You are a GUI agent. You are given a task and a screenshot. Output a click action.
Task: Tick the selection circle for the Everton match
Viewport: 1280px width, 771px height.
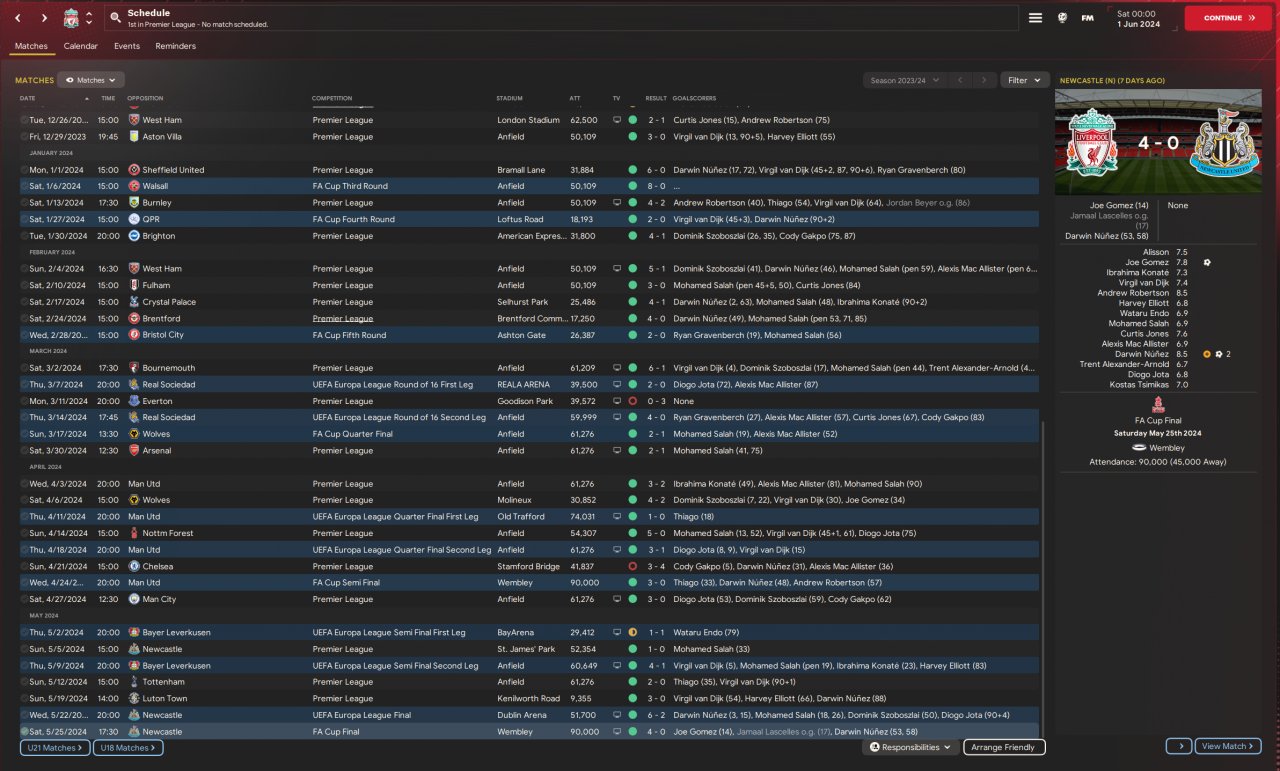(x=24, y=401)
